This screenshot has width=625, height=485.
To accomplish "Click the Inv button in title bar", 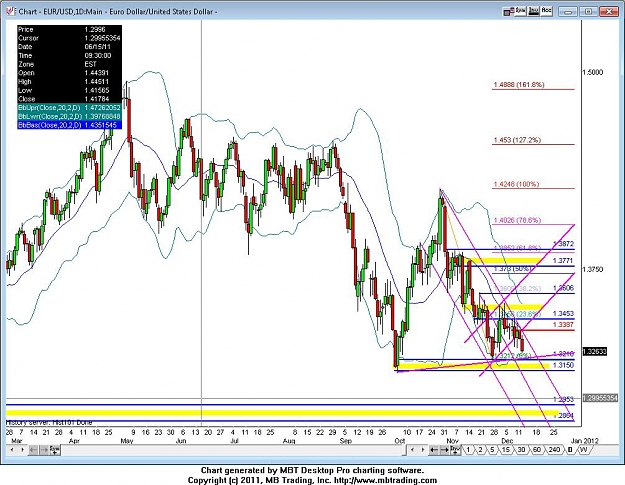I will pyautogui.click(x=533, y=11).
